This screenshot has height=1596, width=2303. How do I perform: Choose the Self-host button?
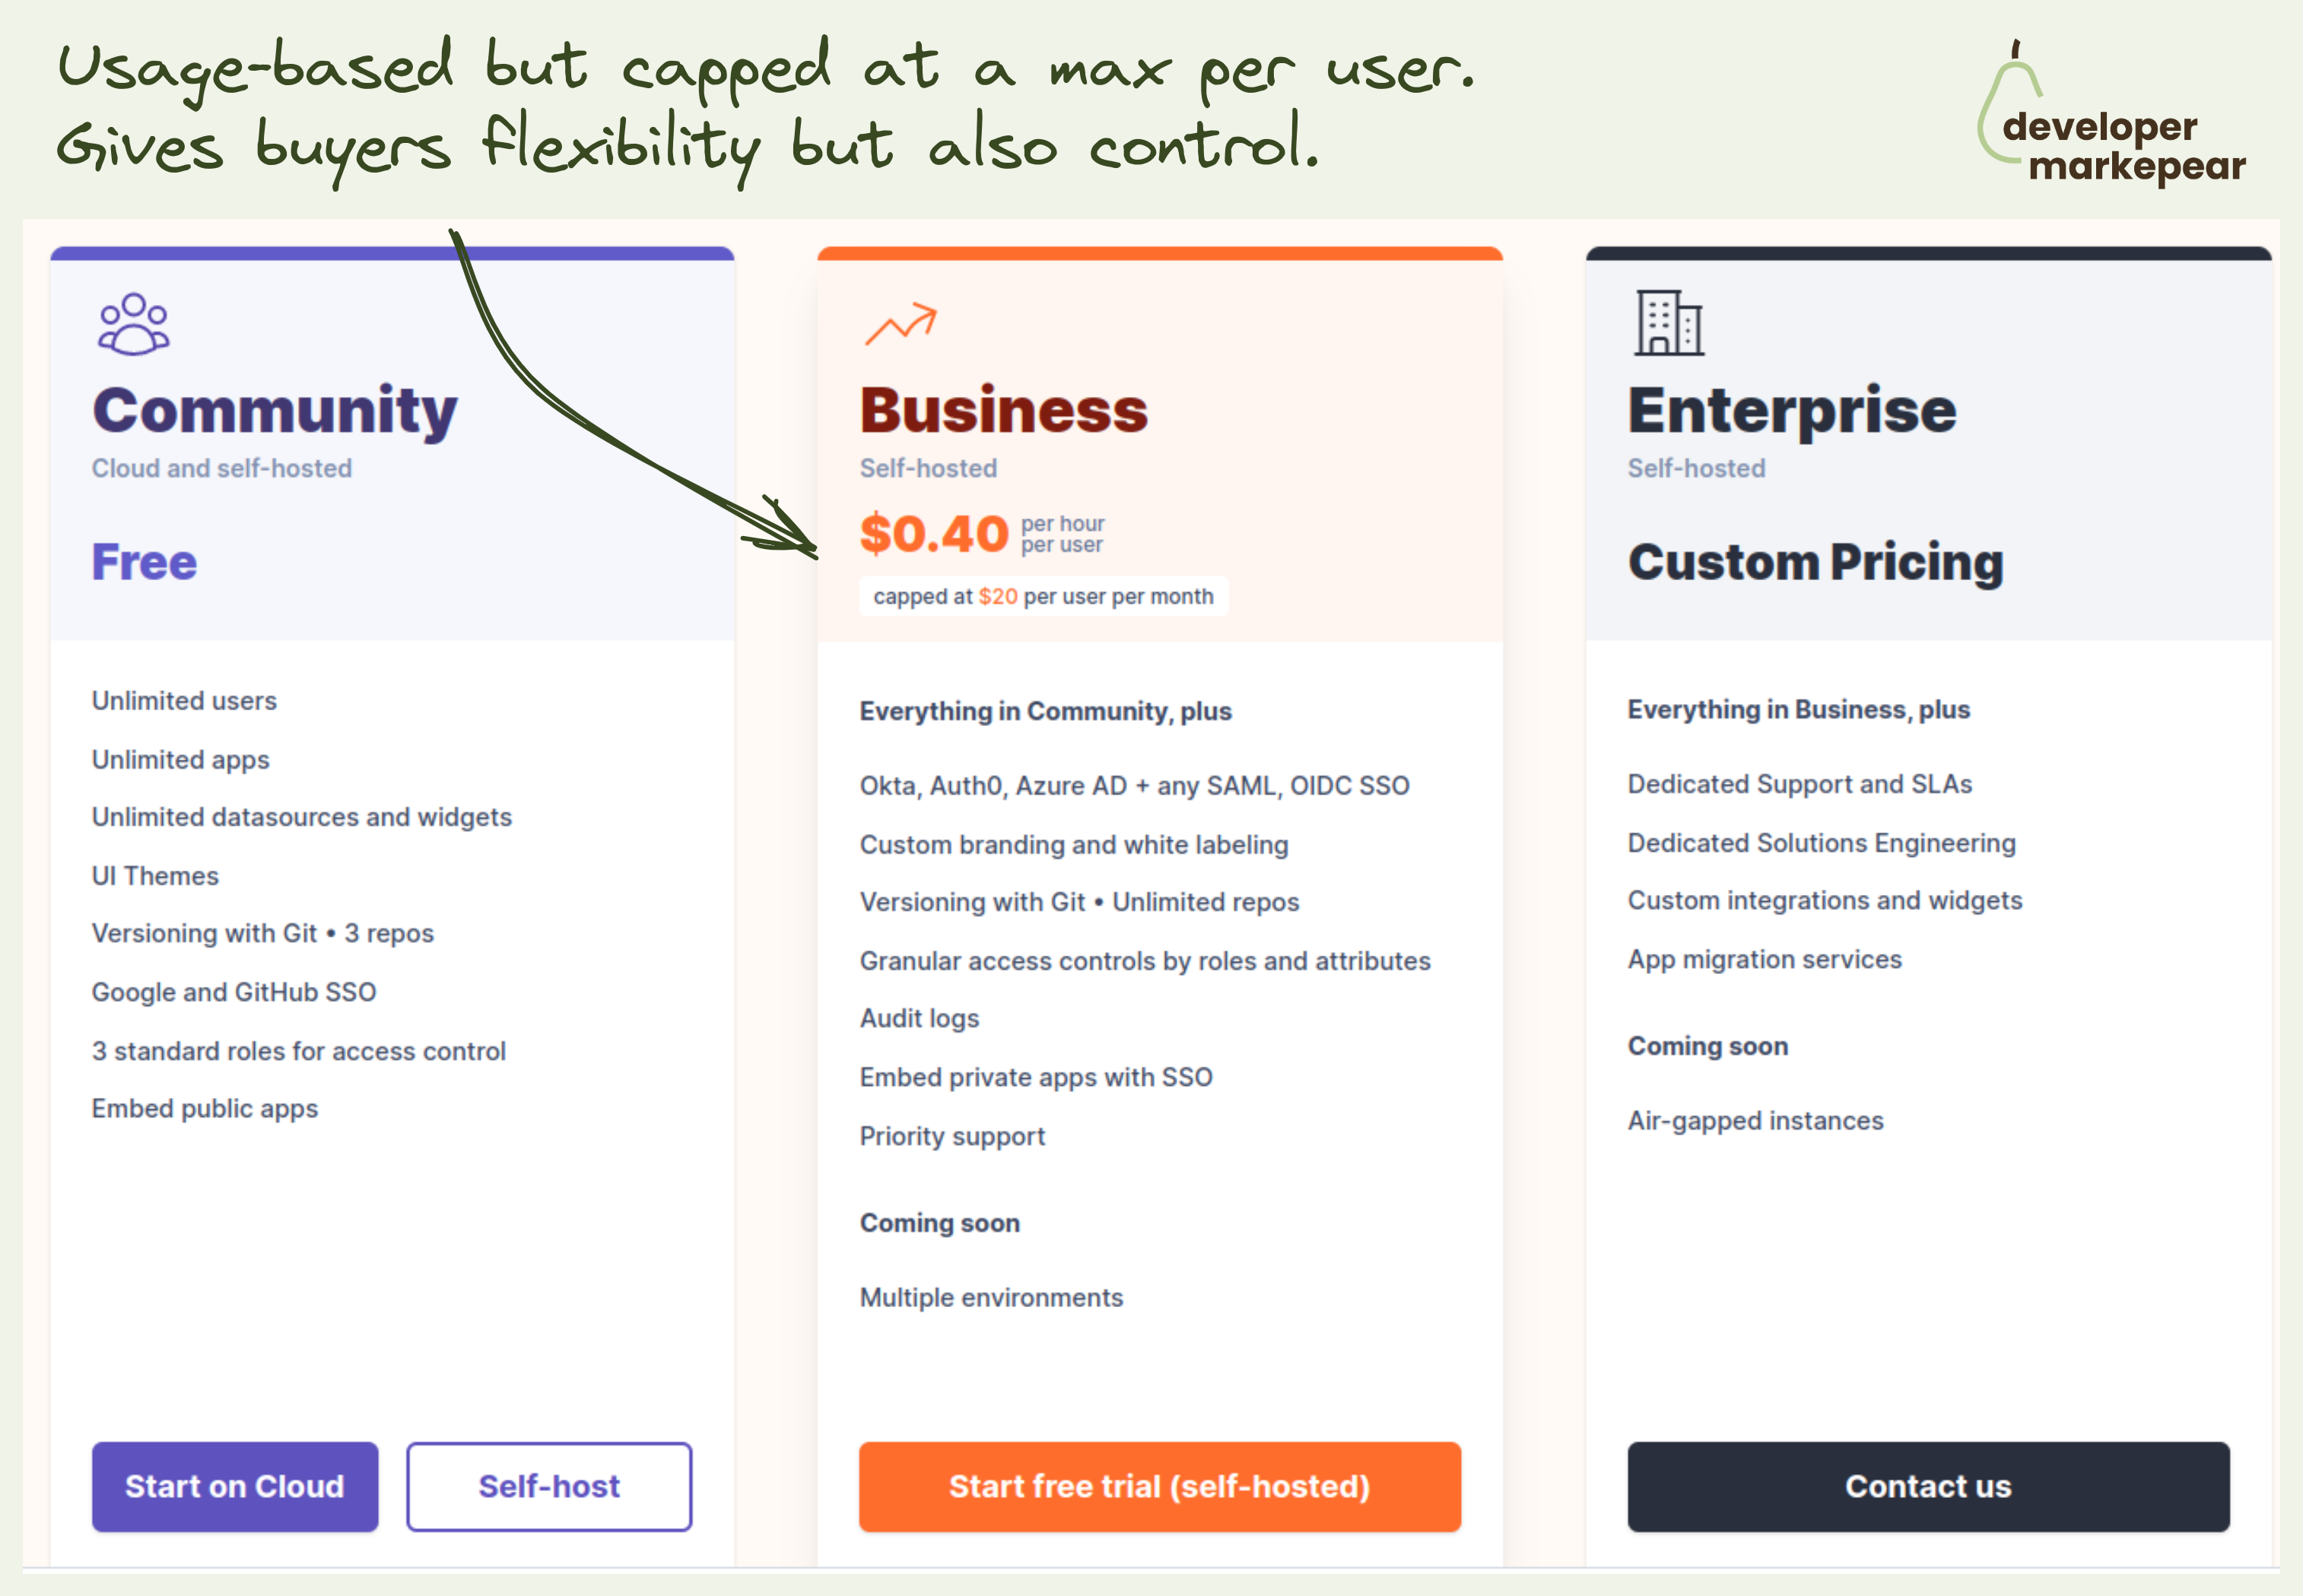549,1486
